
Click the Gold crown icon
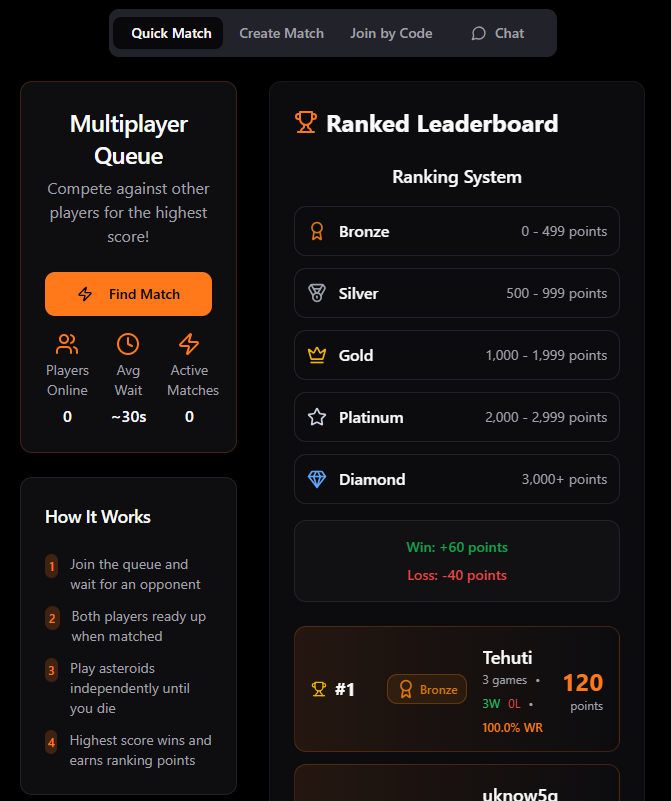(317, 355)
